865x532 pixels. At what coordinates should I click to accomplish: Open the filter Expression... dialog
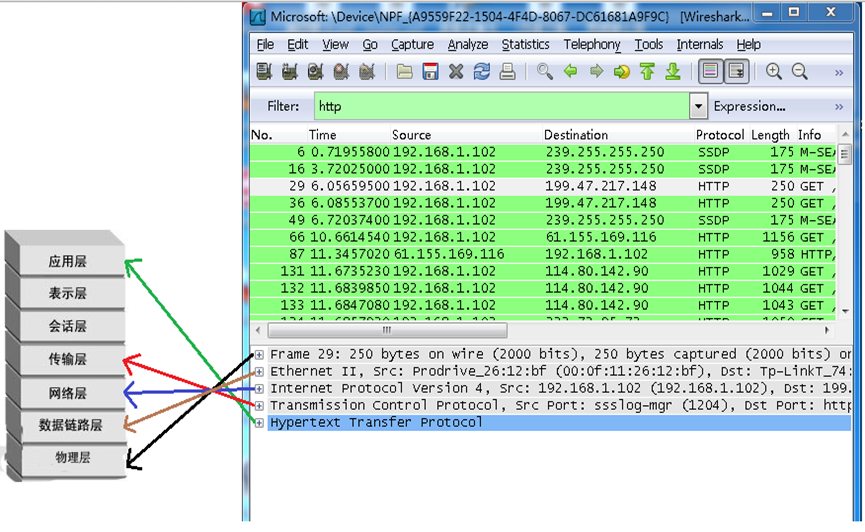[x=749, y=106]
